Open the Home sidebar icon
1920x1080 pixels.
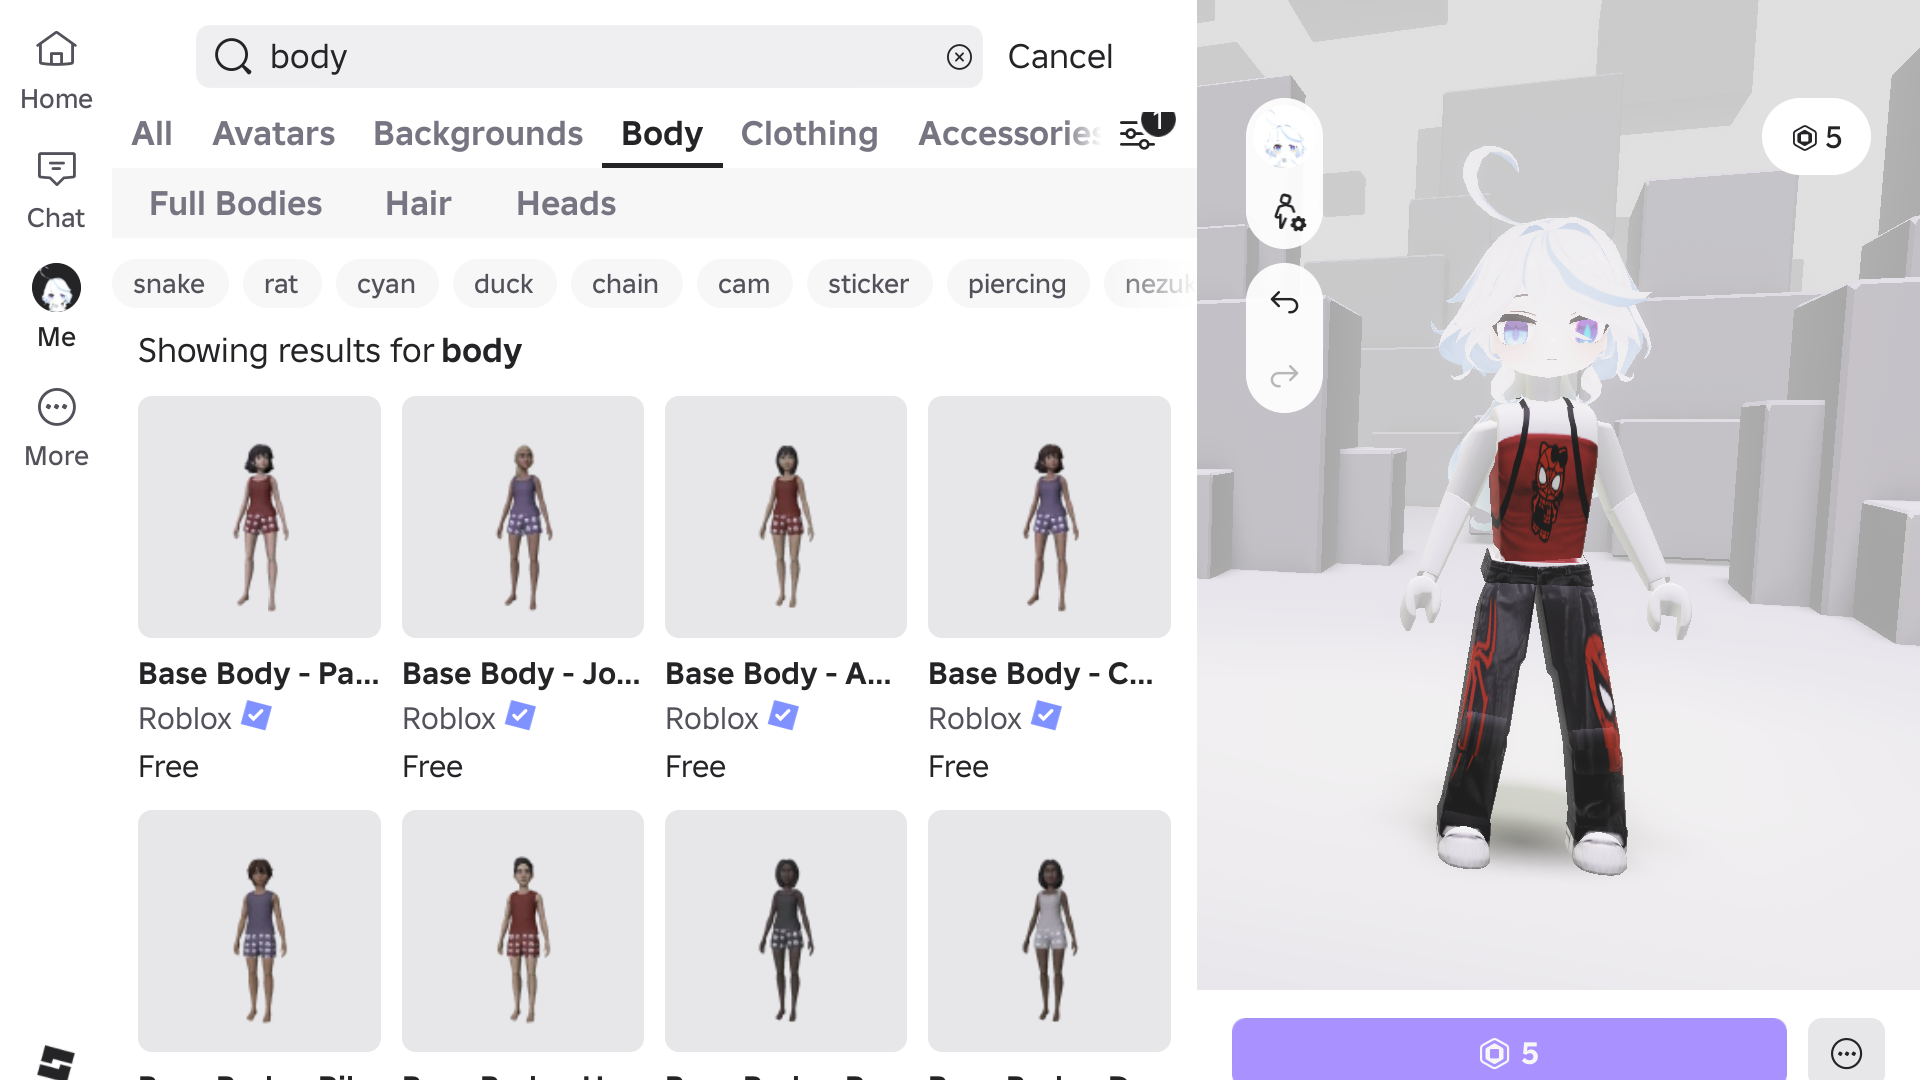click(56, 71)
